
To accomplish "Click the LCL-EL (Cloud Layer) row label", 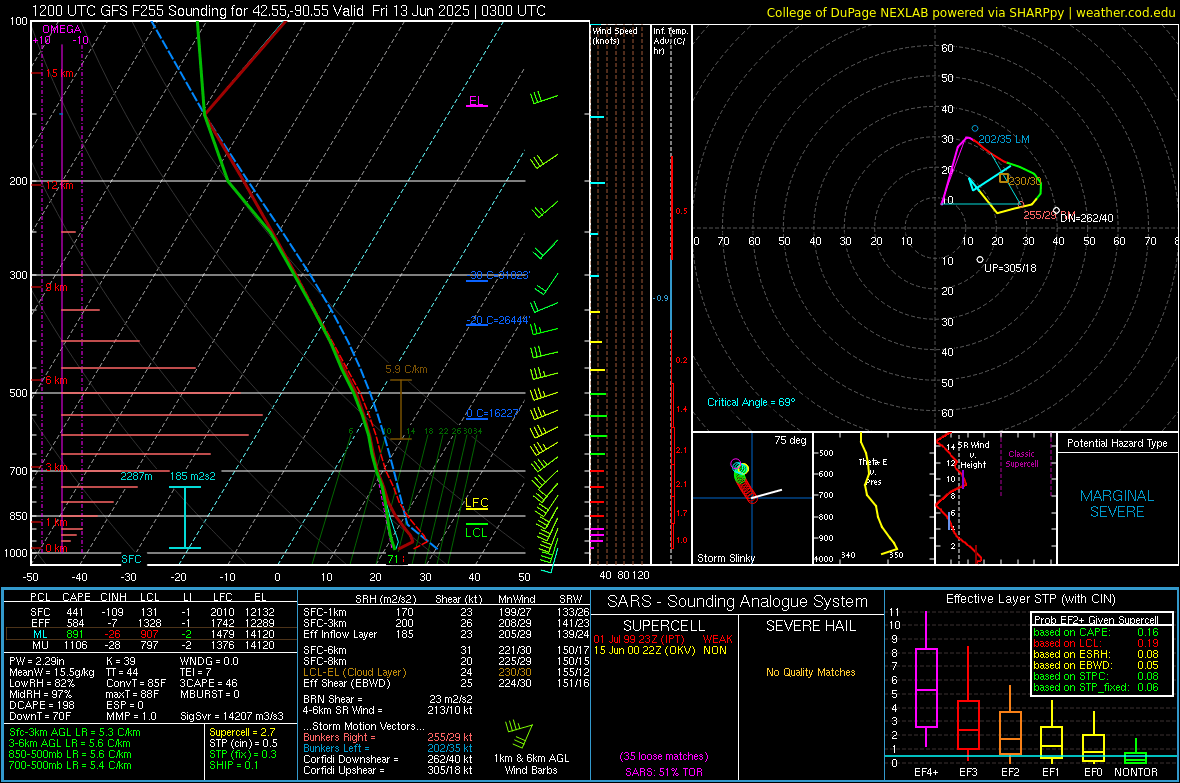I will pyautogui.click(x=354, y=672).
